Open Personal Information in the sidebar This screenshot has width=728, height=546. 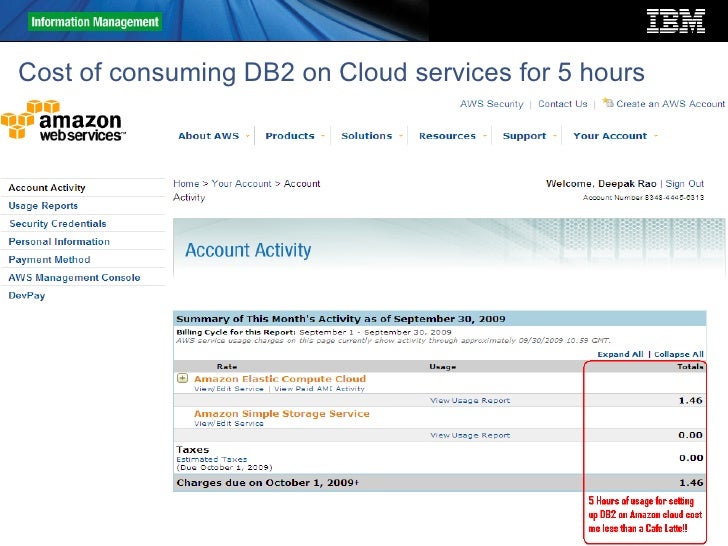[x=59, y=242]
